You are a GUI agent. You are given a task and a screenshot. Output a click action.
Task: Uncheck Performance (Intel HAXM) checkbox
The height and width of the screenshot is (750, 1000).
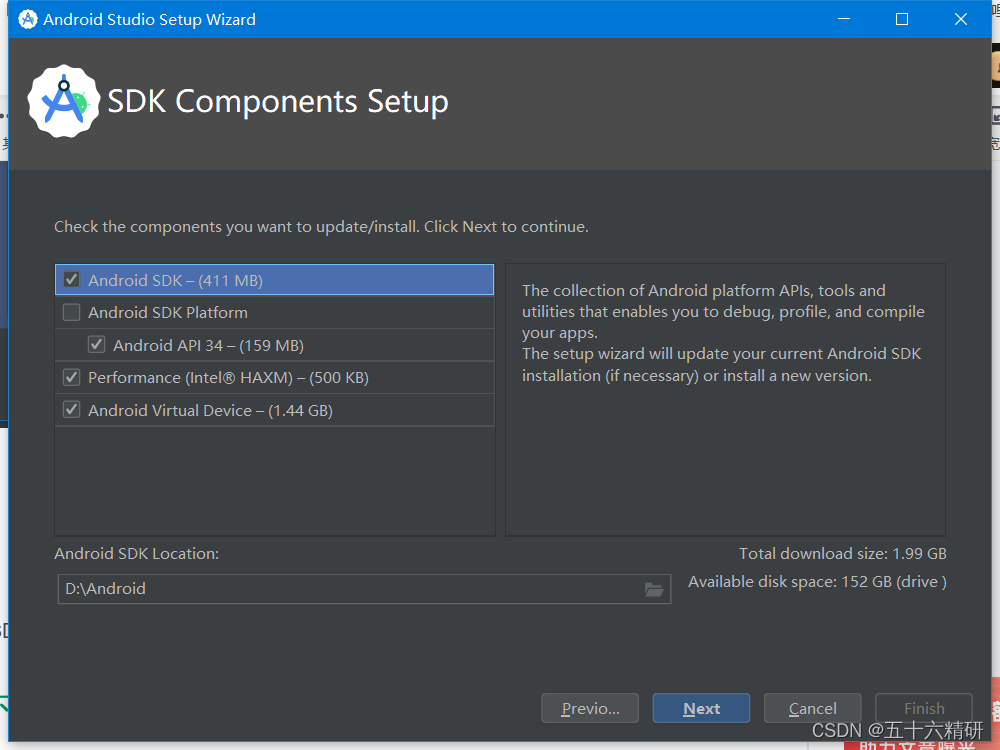71,378
